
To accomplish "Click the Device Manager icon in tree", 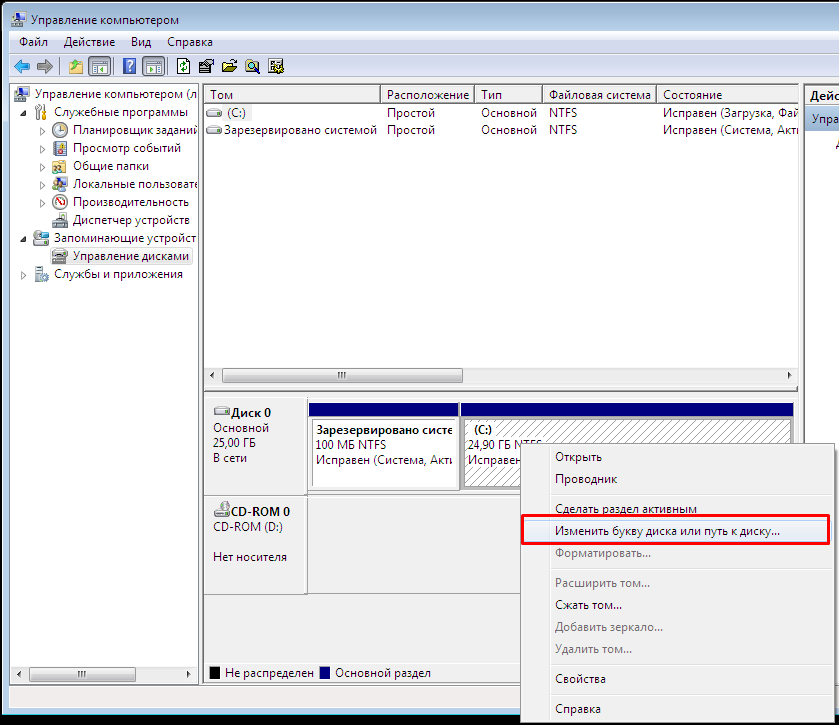I will coord(60,220).
